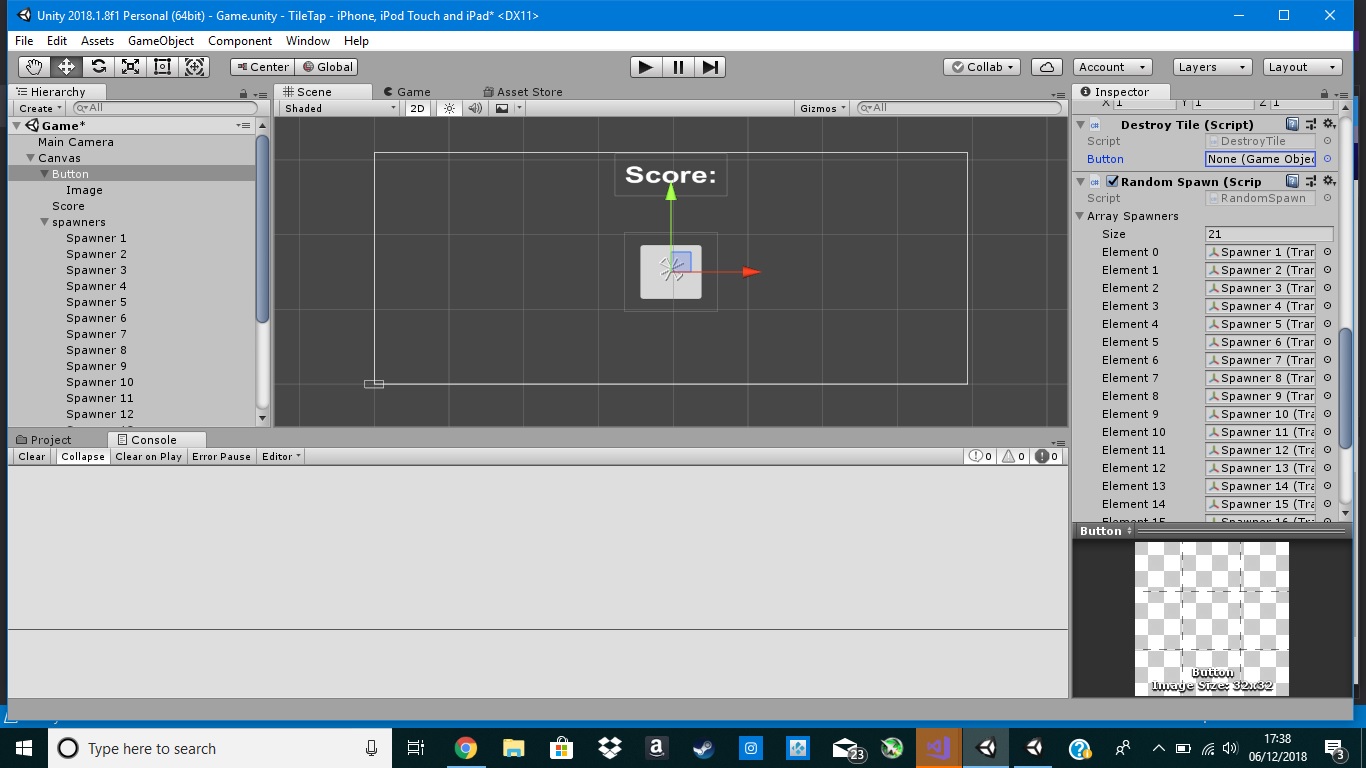This screenshot has width=1366, height=768.
Task: Toggle Center pivot mode button
Action: click(261, 67)
